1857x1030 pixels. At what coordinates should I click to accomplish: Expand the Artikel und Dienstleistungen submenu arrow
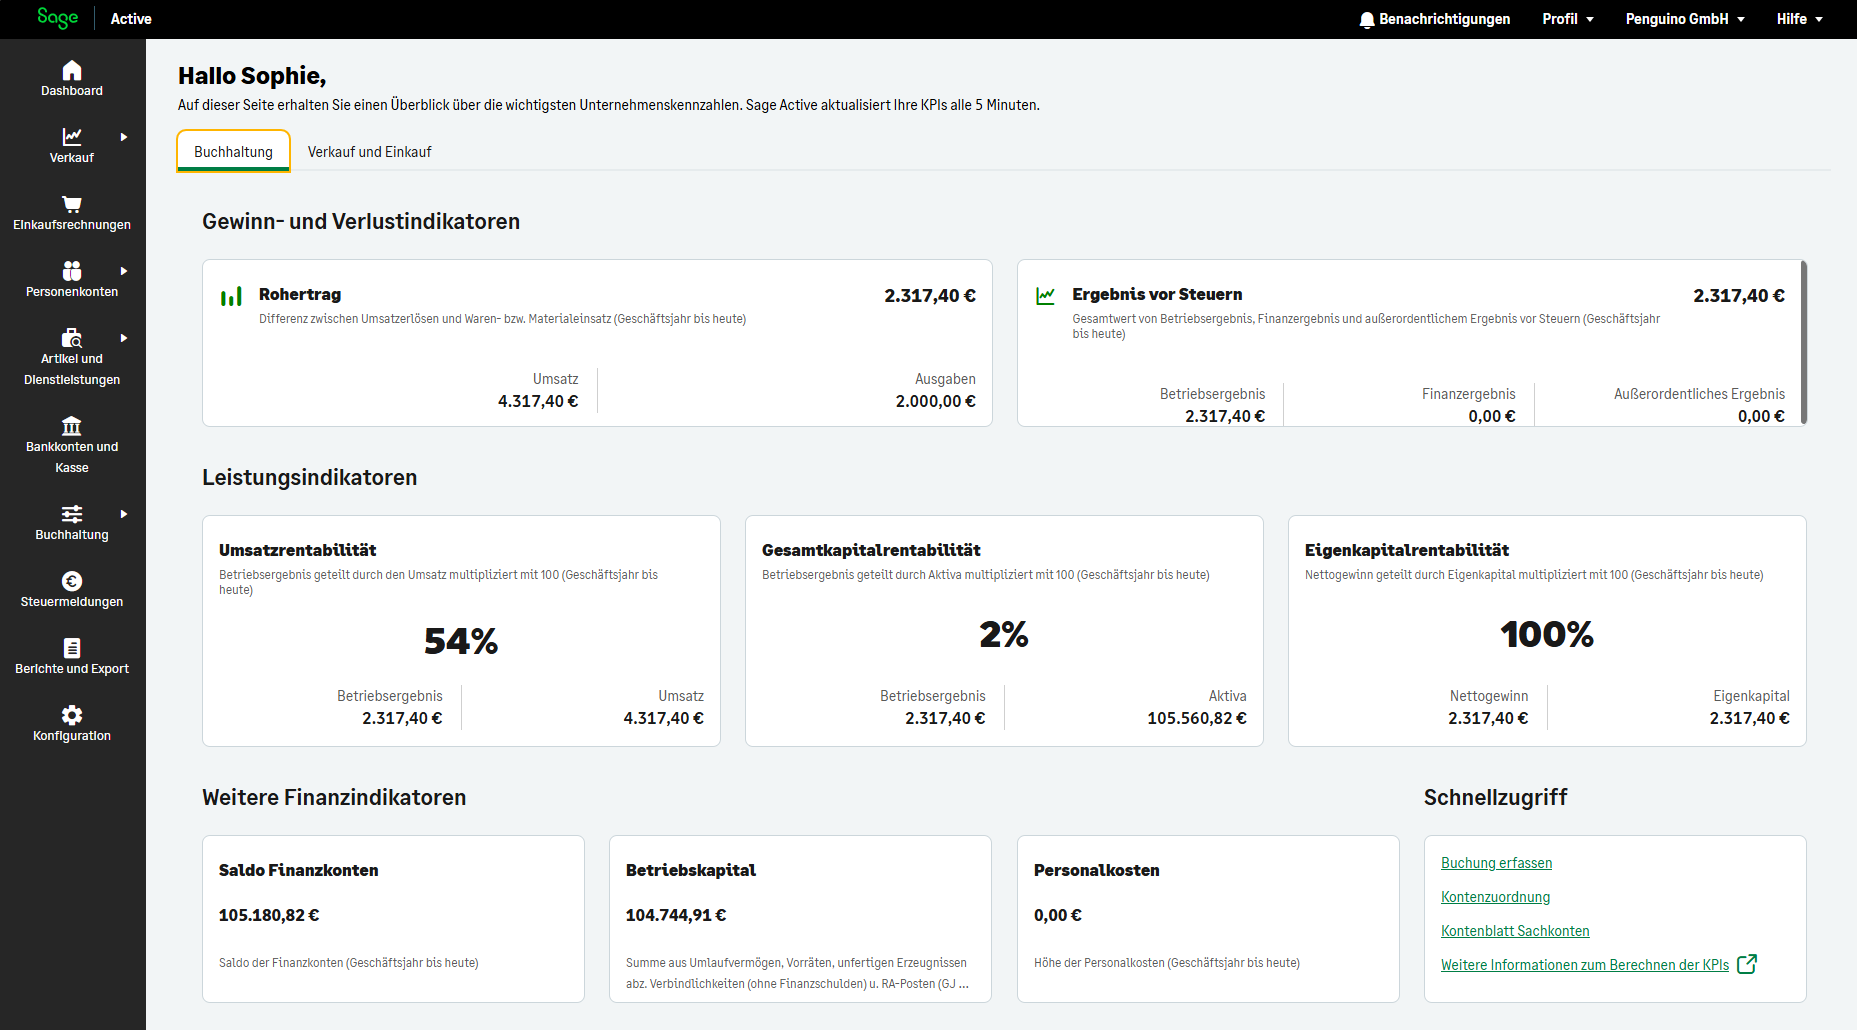(x=124, y=338)
